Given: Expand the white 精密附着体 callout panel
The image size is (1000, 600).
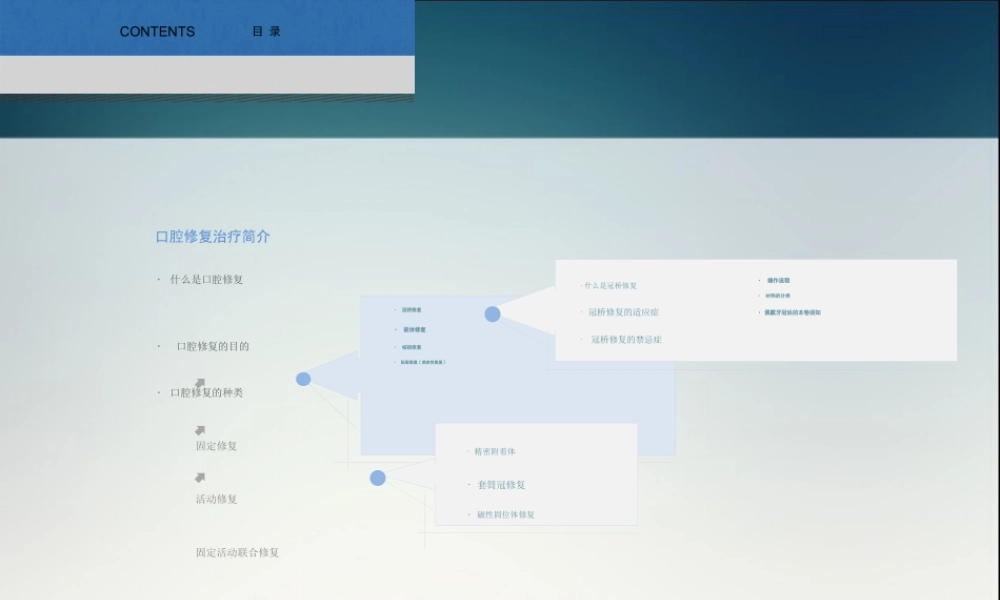Looking at the screenshot, I should pyautogui.click(x=535, y=475).
